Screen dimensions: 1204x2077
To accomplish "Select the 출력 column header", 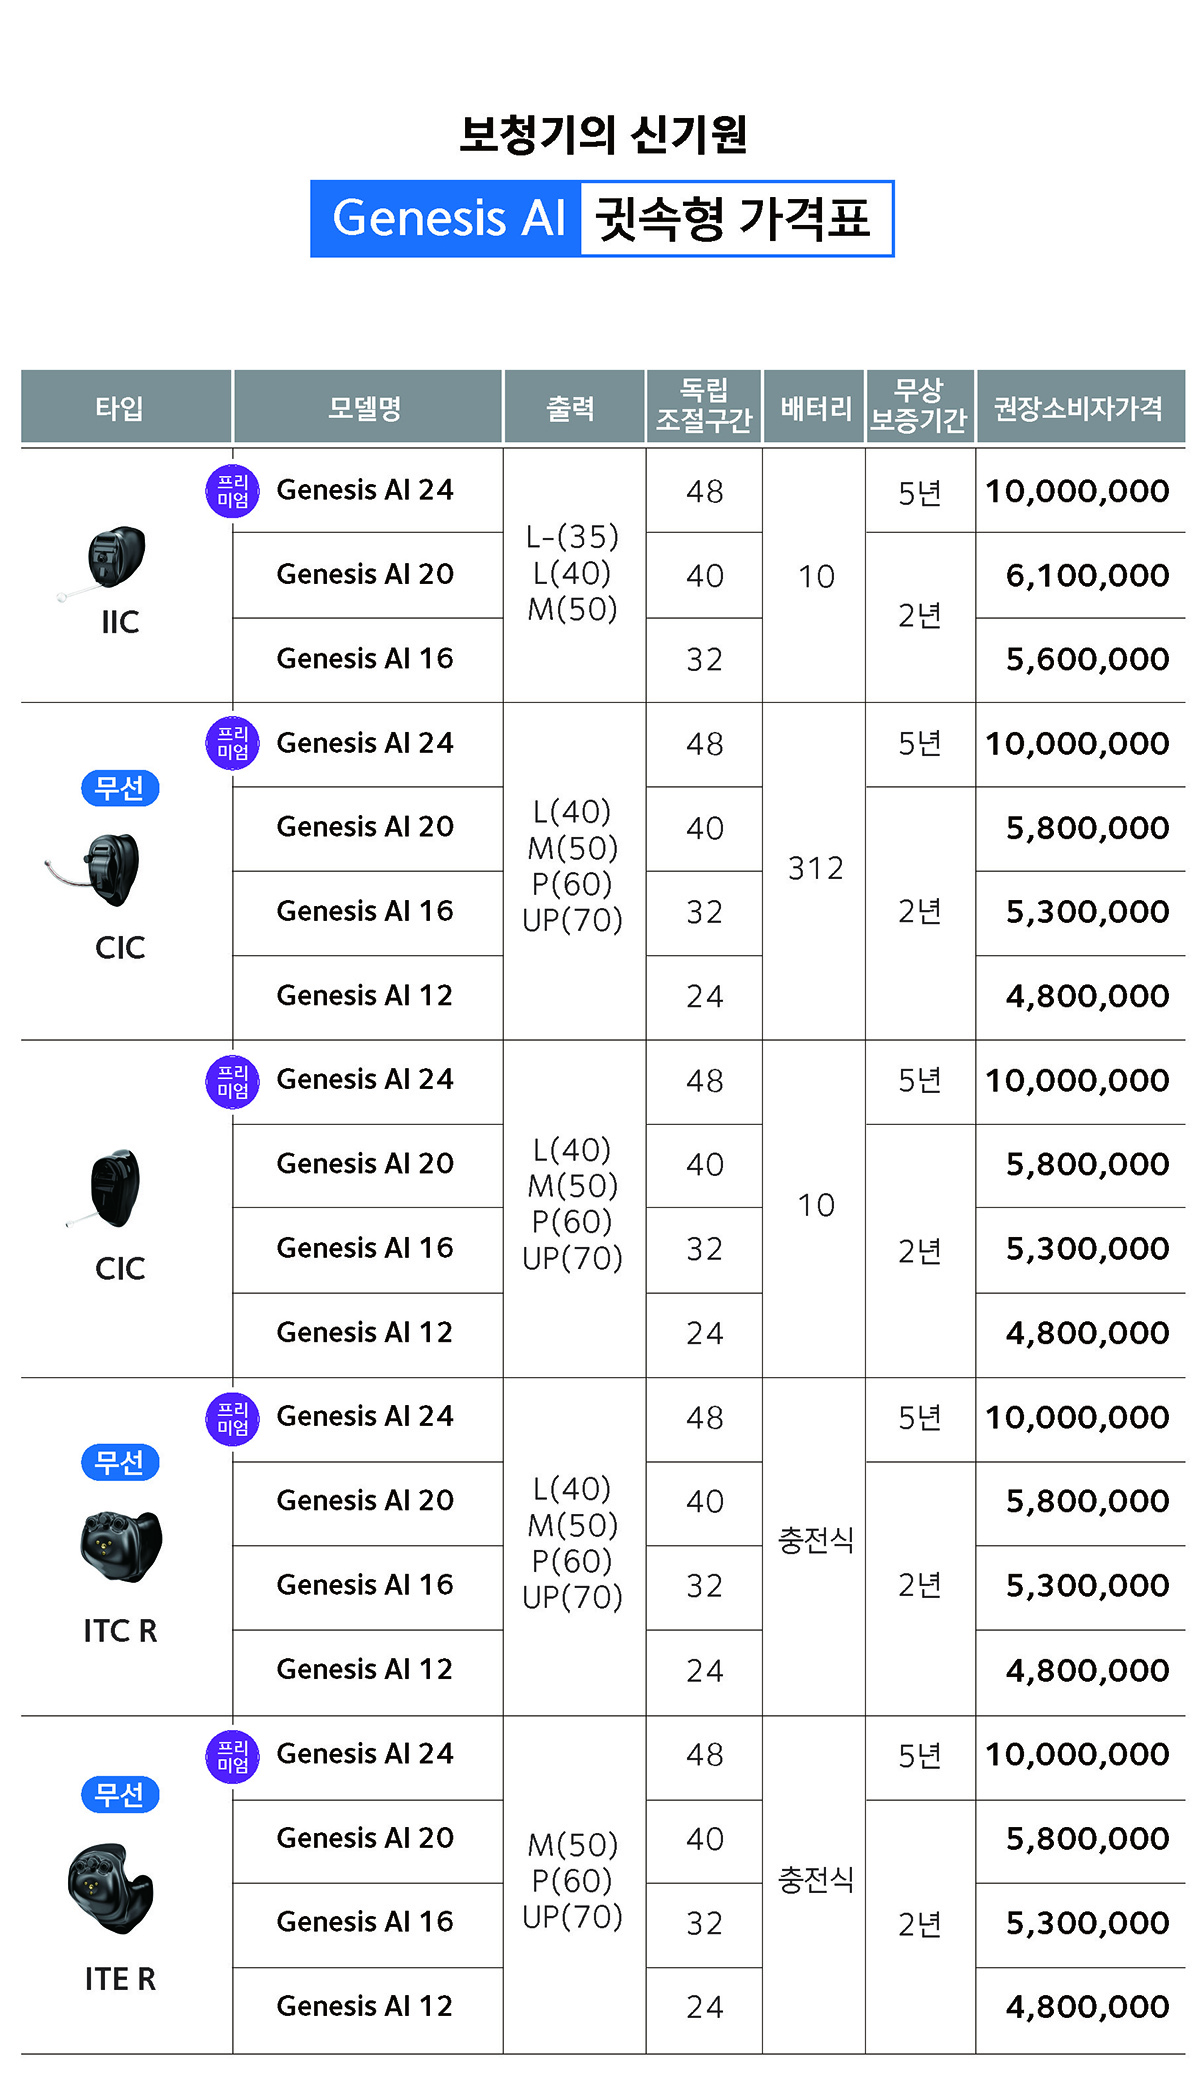I will click(x=572, y=408).
